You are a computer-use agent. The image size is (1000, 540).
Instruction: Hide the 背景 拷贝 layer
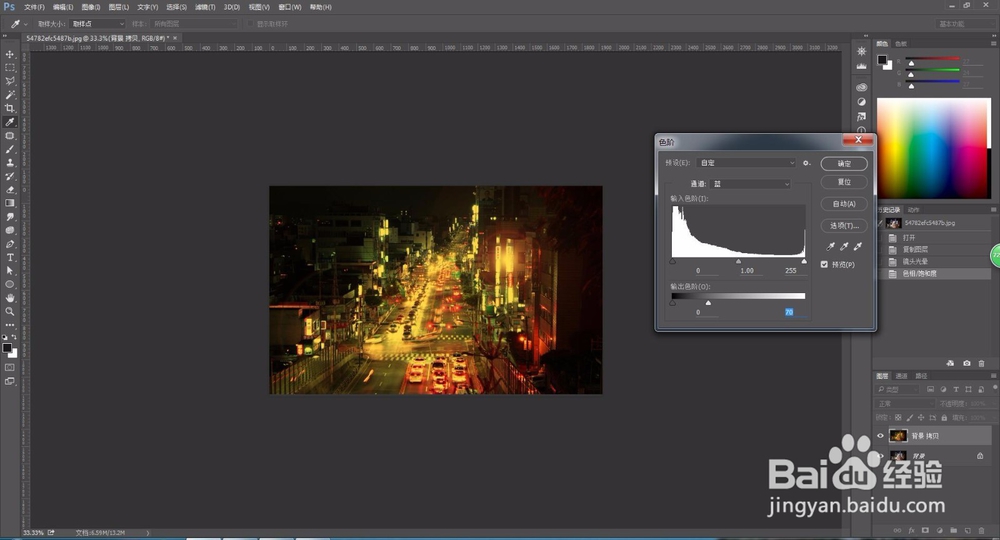(881, 436)
